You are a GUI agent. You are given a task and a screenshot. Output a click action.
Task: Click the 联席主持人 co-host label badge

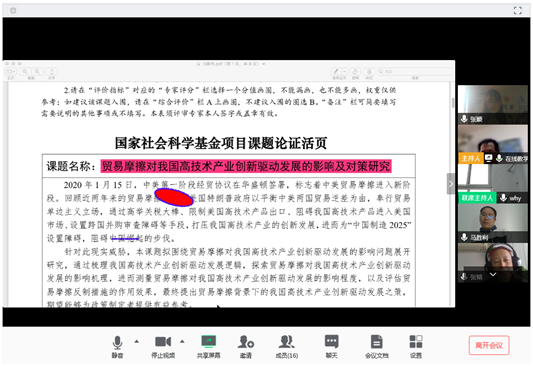[x=477, y=197]
